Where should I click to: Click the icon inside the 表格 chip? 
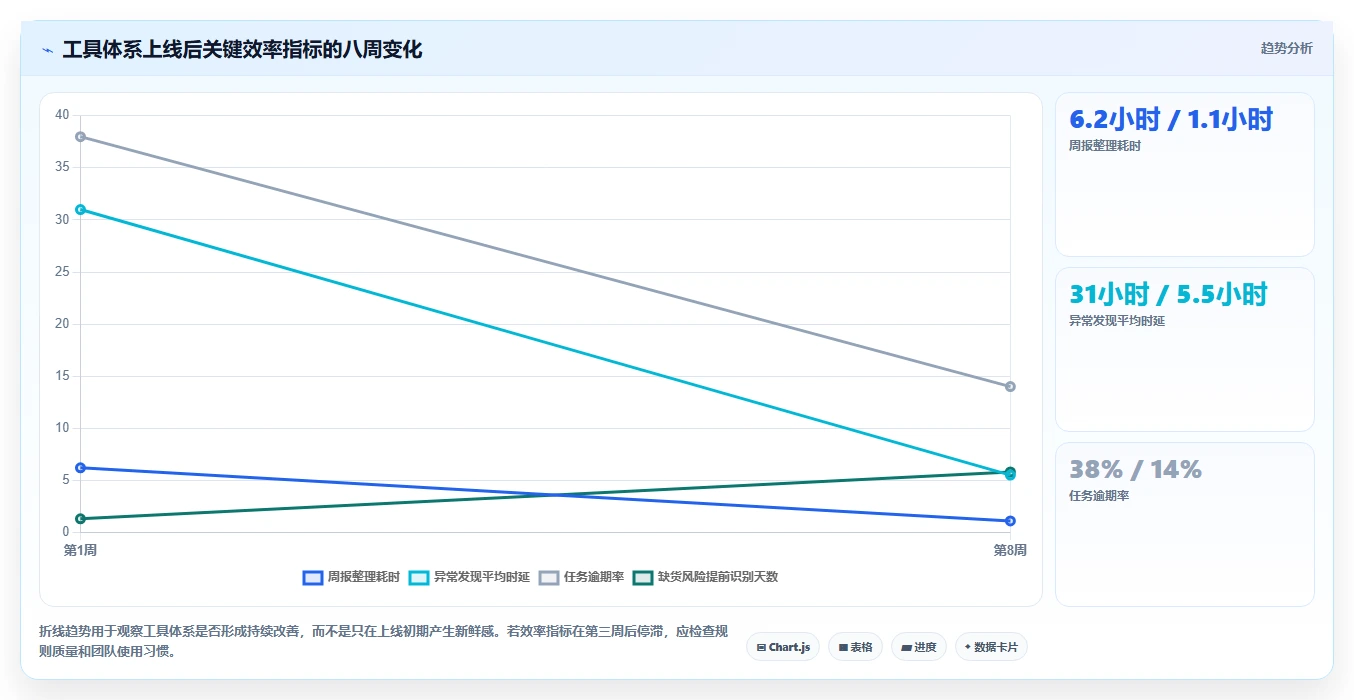click(843, 647)
